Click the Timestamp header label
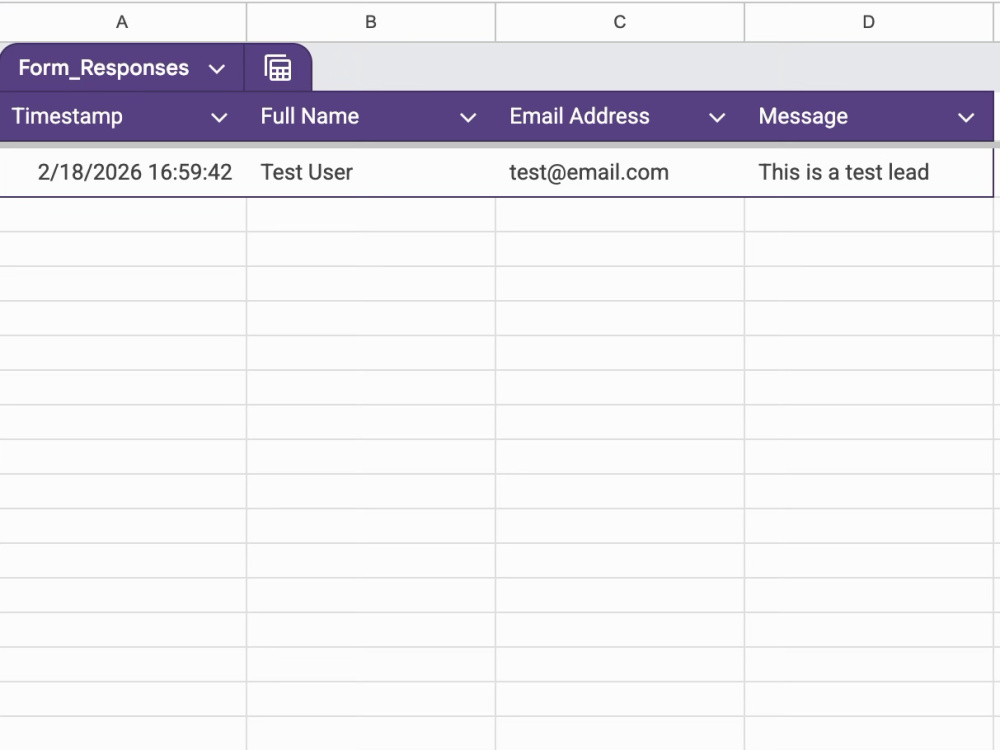This screenshot has height=750, width=1000. [x=67, y=116]
